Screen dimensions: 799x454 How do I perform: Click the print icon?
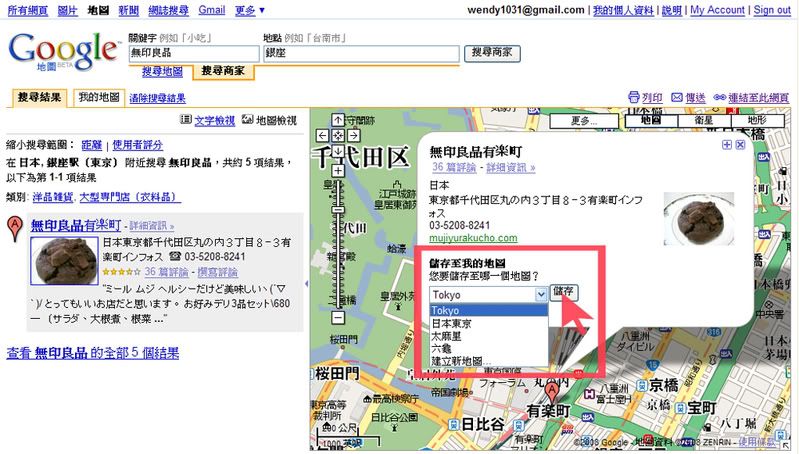(x=634, y=98)
